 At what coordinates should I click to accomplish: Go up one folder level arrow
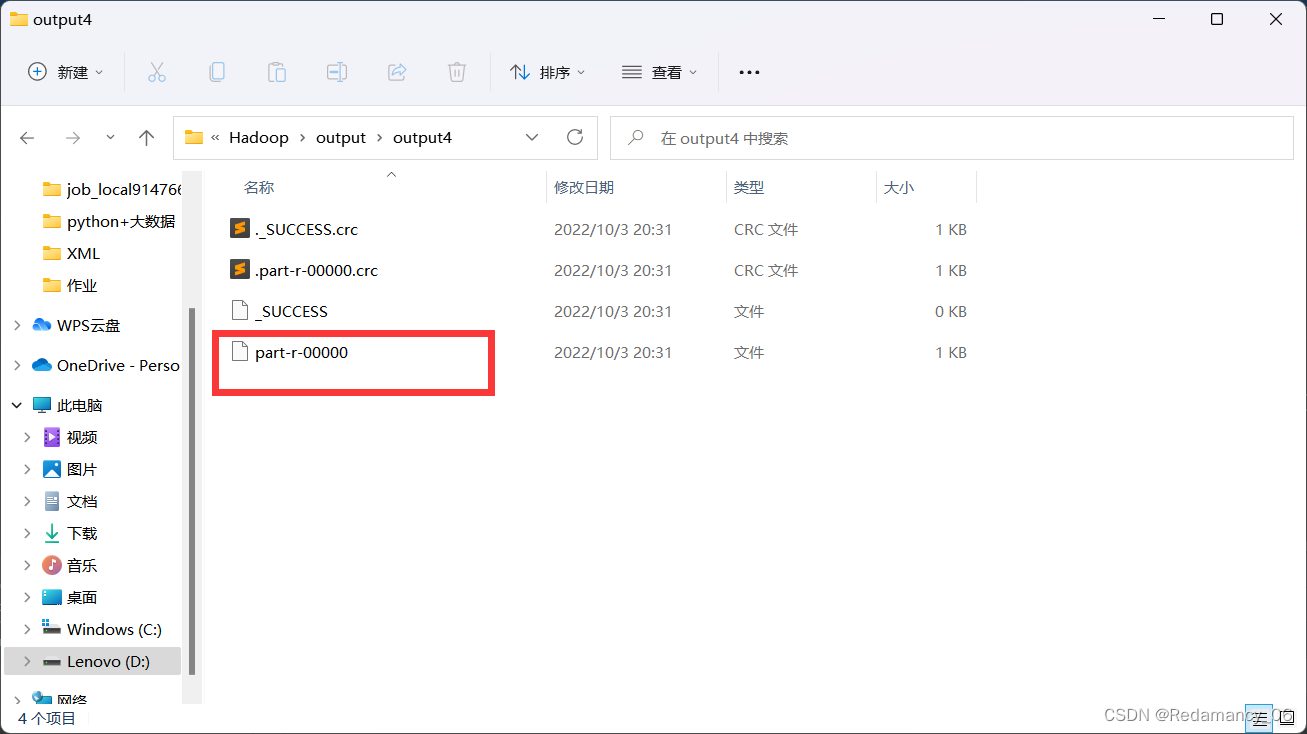coord(146,138)
